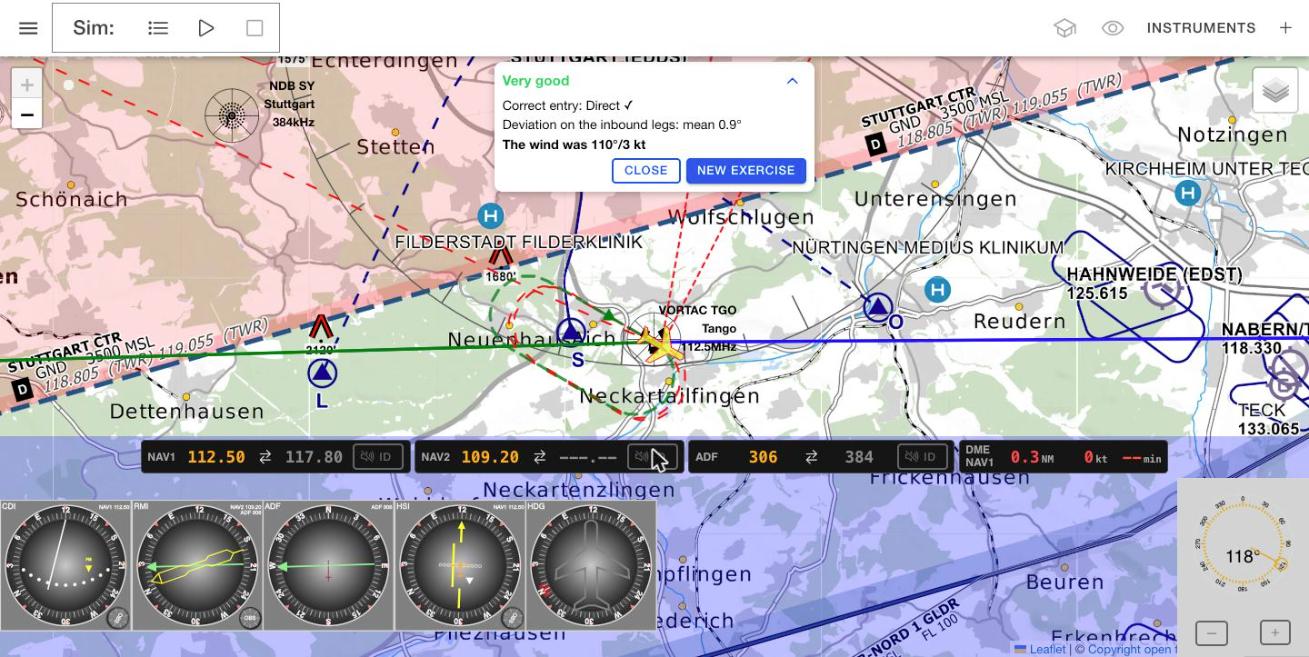Collapse the Very good result popup

click(792, 81)
